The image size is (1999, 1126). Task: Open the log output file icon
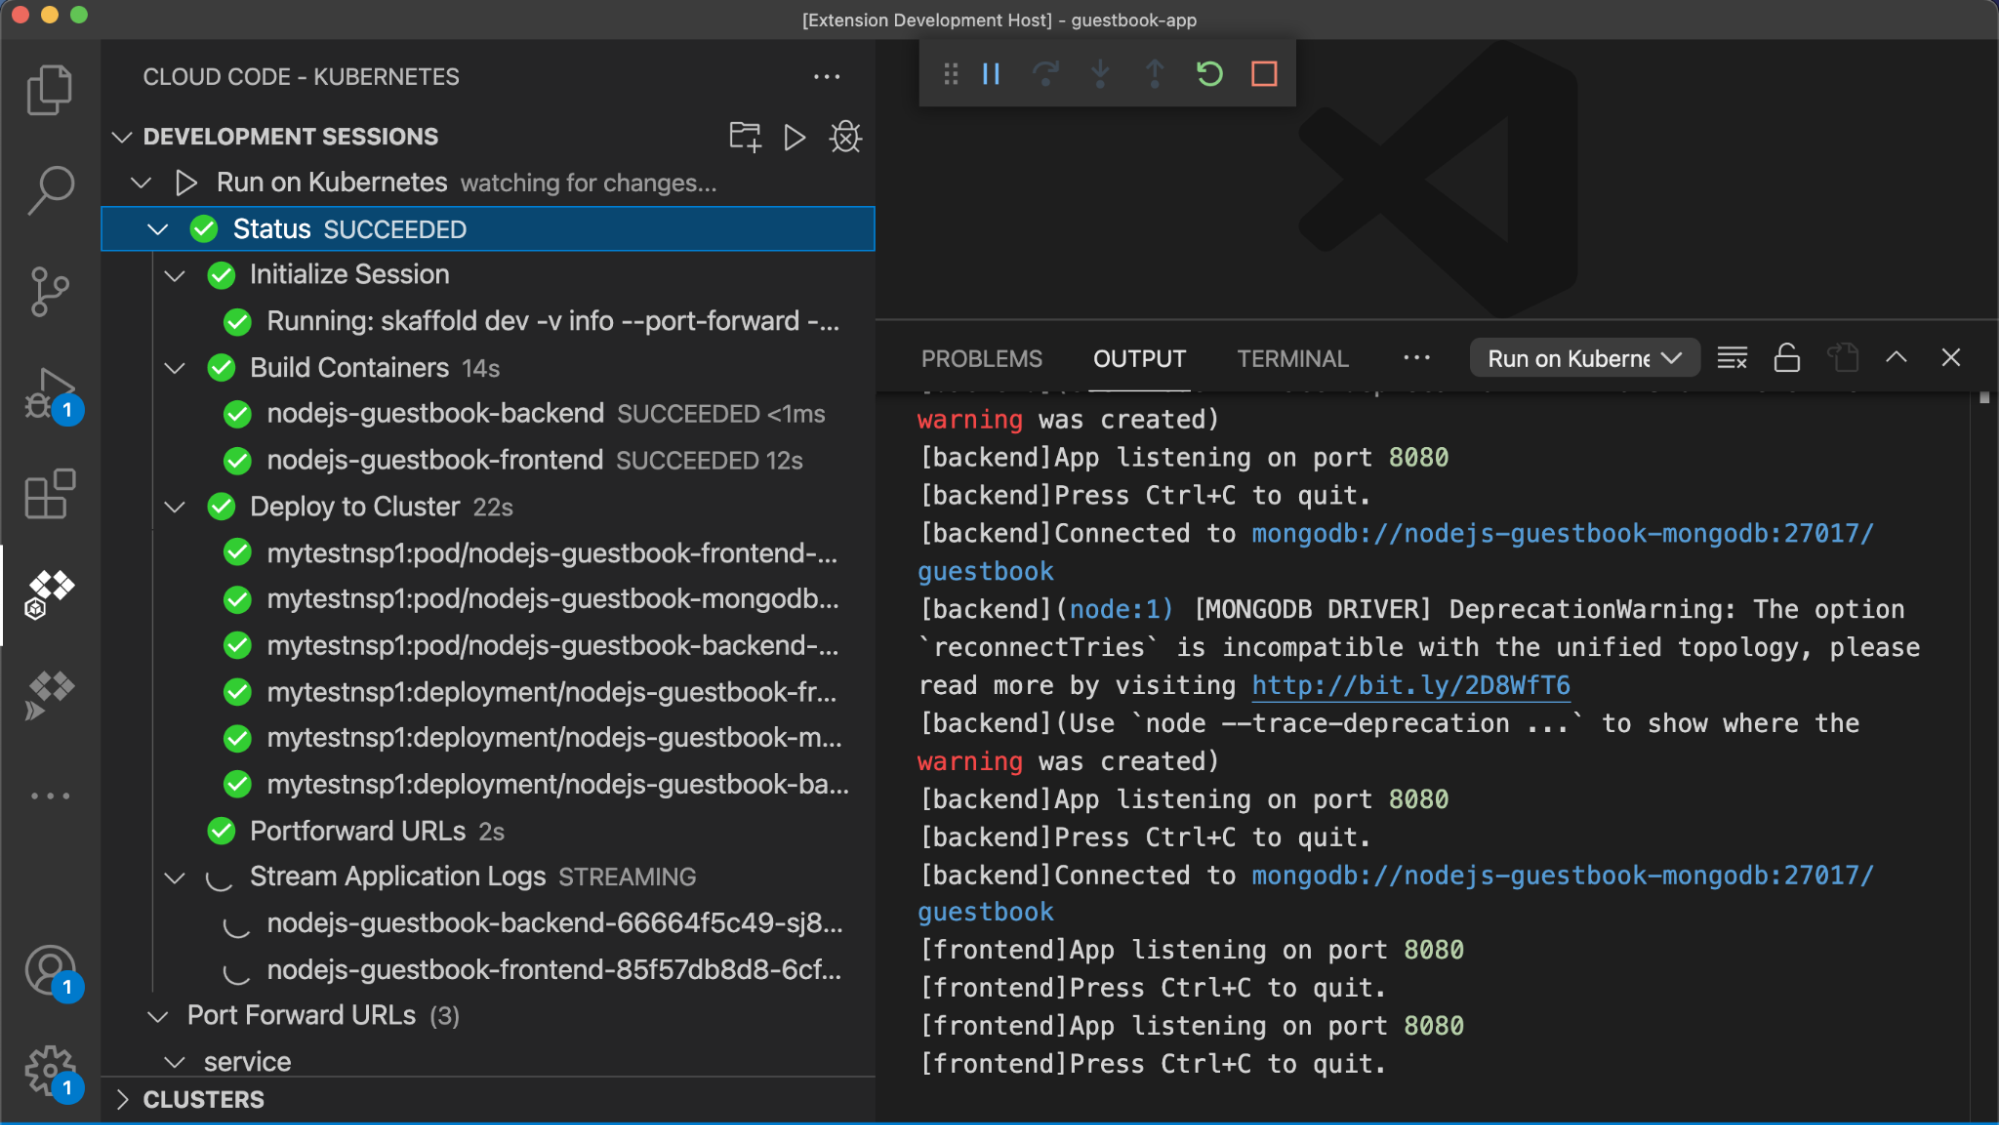[1842, 358]
